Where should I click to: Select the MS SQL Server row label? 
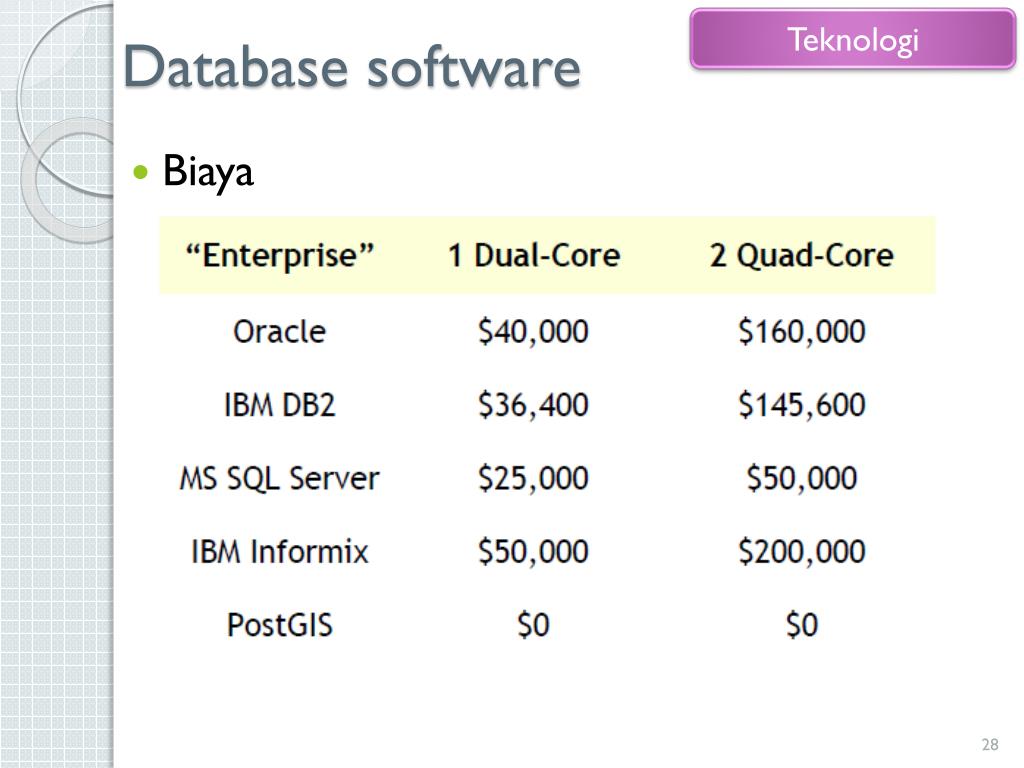pyautogui.click(x=280, y=478)
